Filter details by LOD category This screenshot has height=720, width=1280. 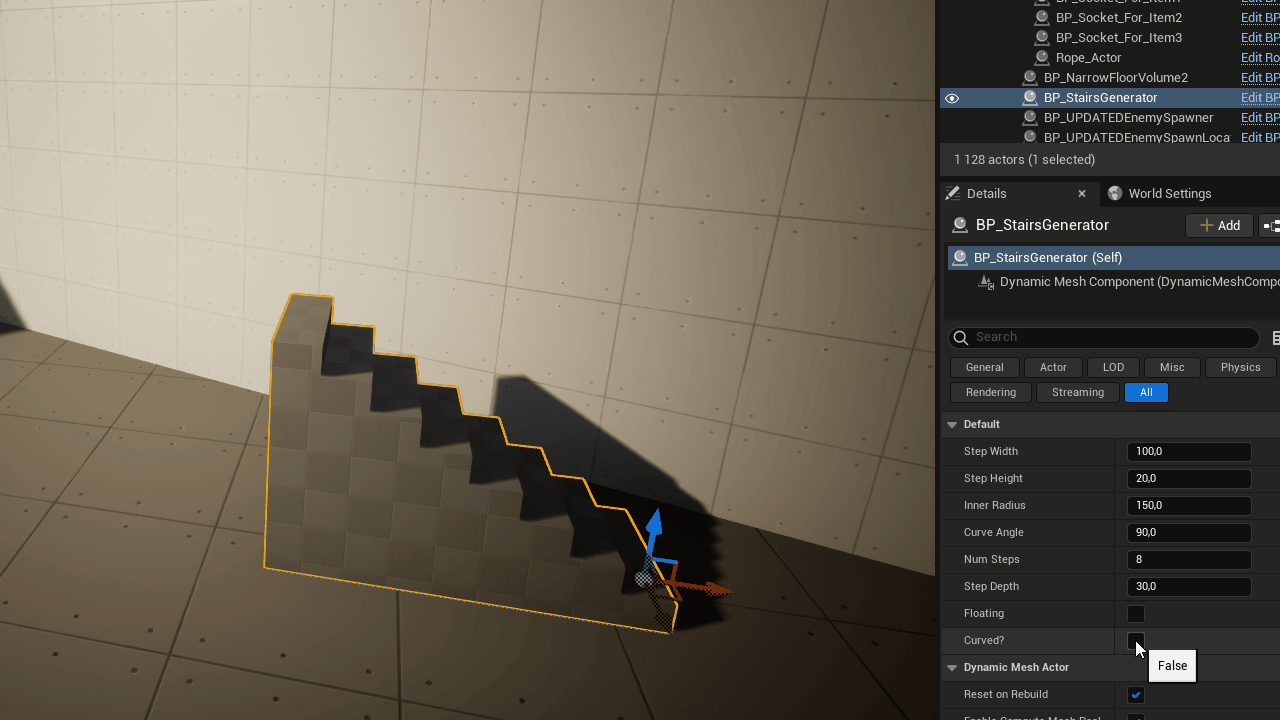coord(1113,367)
